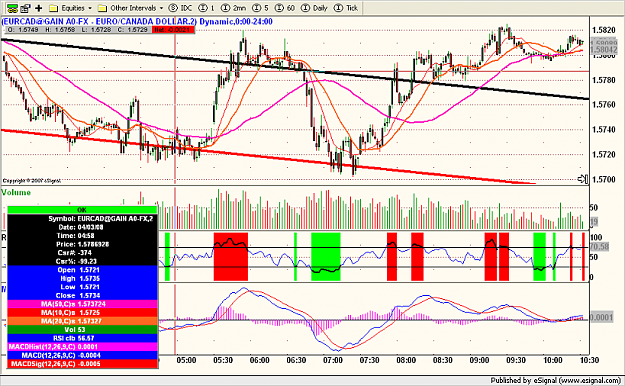Click the 1.5760 price axis label
Screen dimensions: 625x386
click(604, 105)
